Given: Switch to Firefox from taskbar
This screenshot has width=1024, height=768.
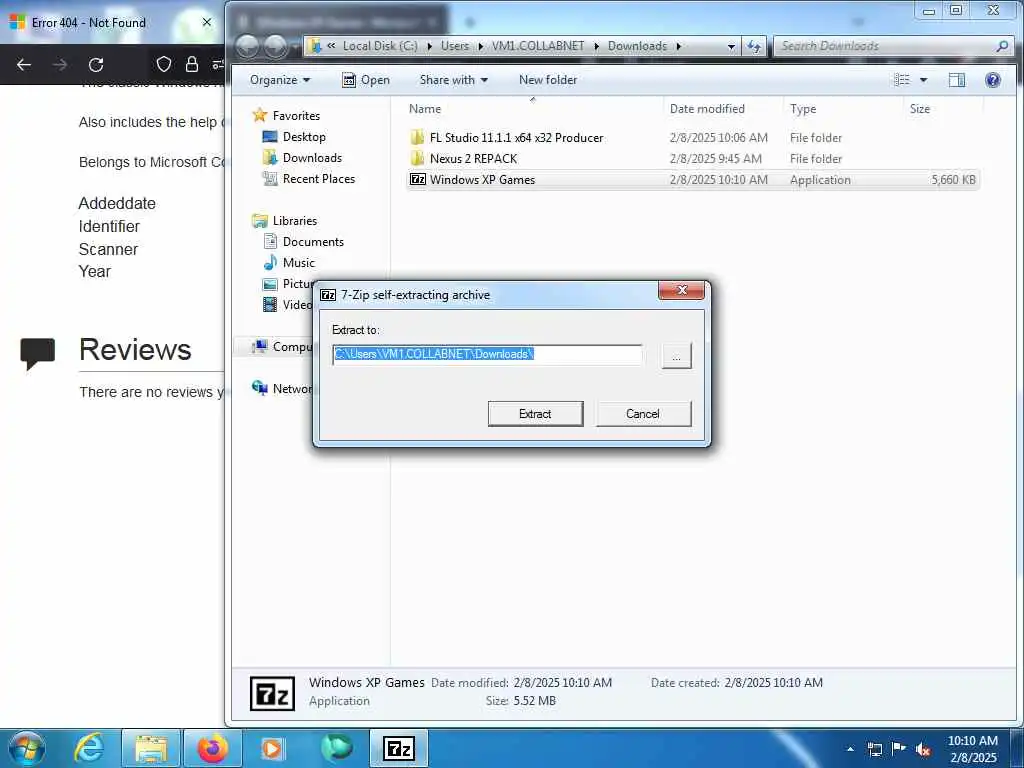Looking at the screenshot, I should pyautogui.click(x=213, y=748).
